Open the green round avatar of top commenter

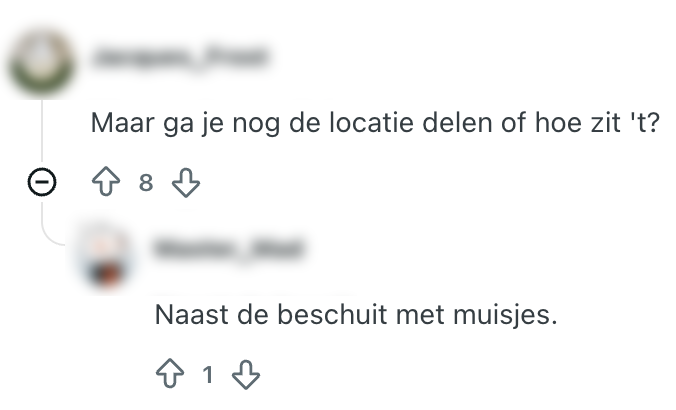[41, 61]
